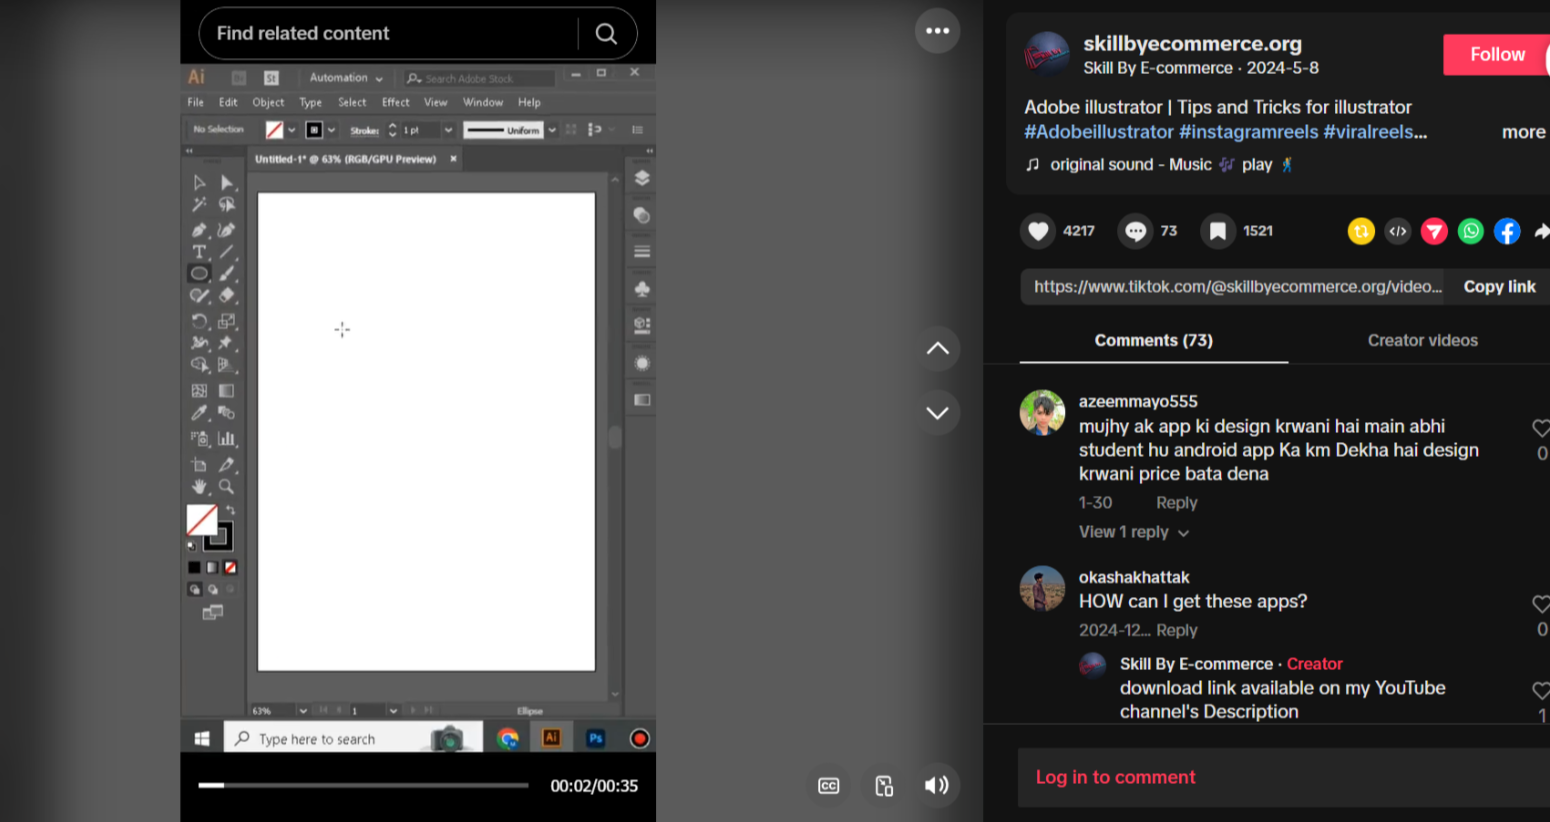Select the Pen tool
Screen dimensions: 1550x822
[x=199, y=229]
